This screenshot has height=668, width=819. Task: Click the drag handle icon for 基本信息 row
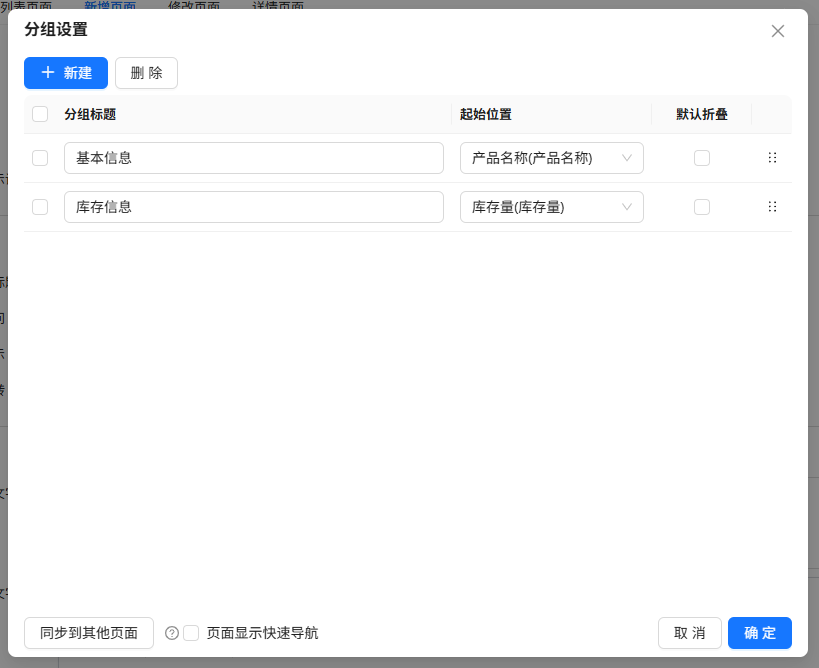pyautogui.click(x=772, y=158)
